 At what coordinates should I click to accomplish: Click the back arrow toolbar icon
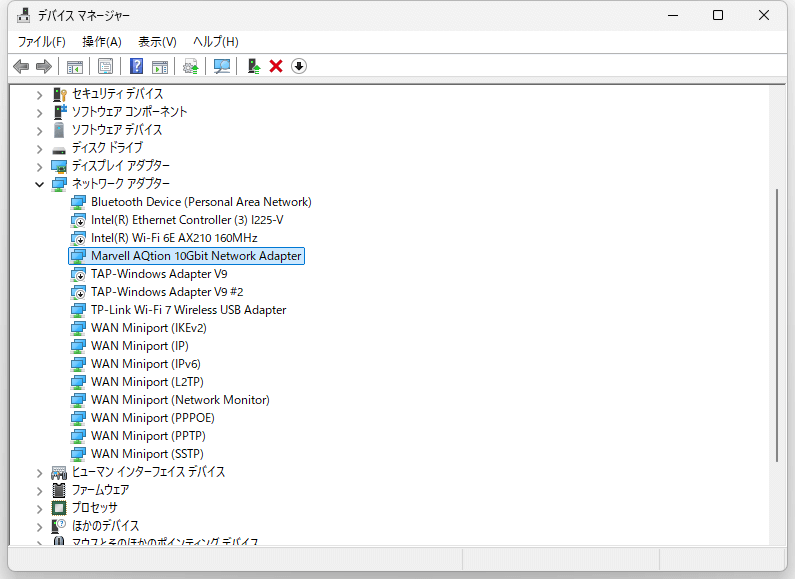point(20,66)
